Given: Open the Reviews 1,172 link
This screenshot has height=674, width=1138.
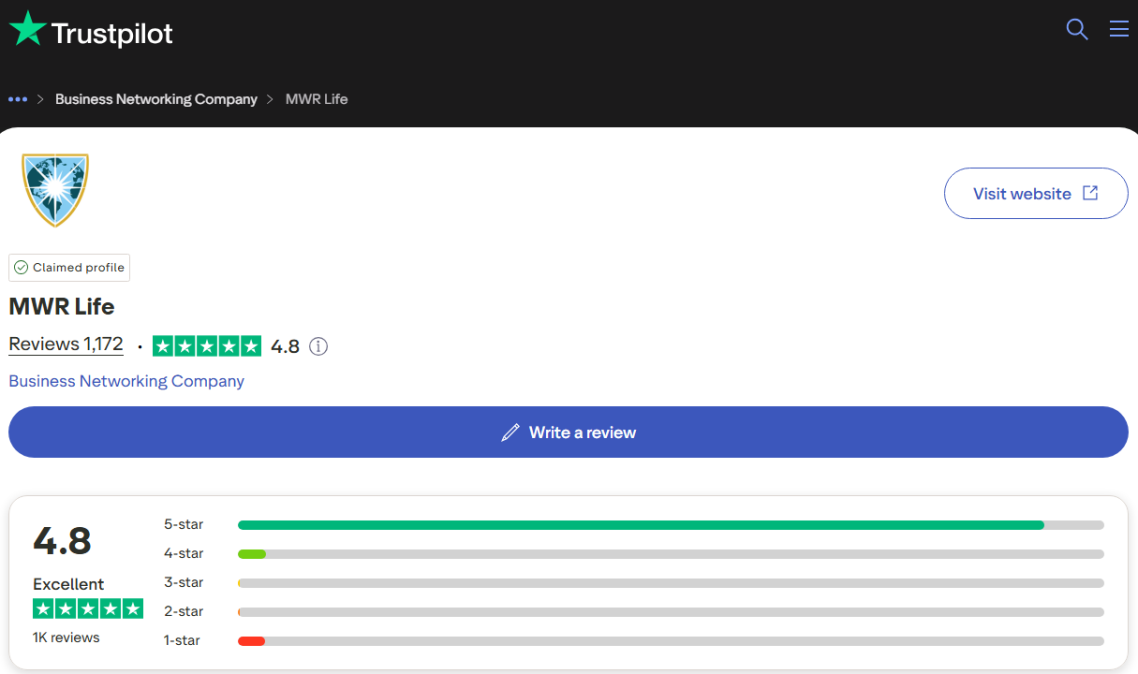Looking at the screenshot, I should pyautogui.click(x=66, y=344).
